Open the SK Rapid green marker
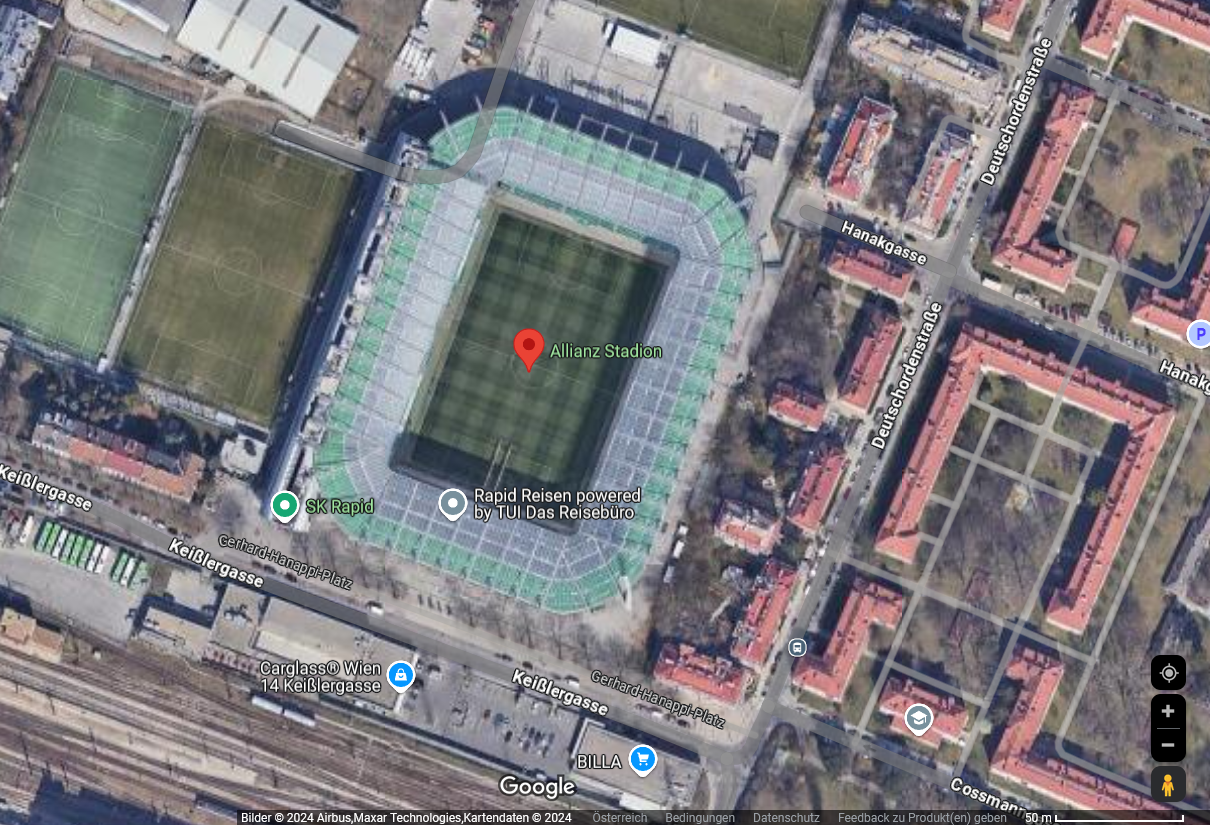 [x=285, y=506]
